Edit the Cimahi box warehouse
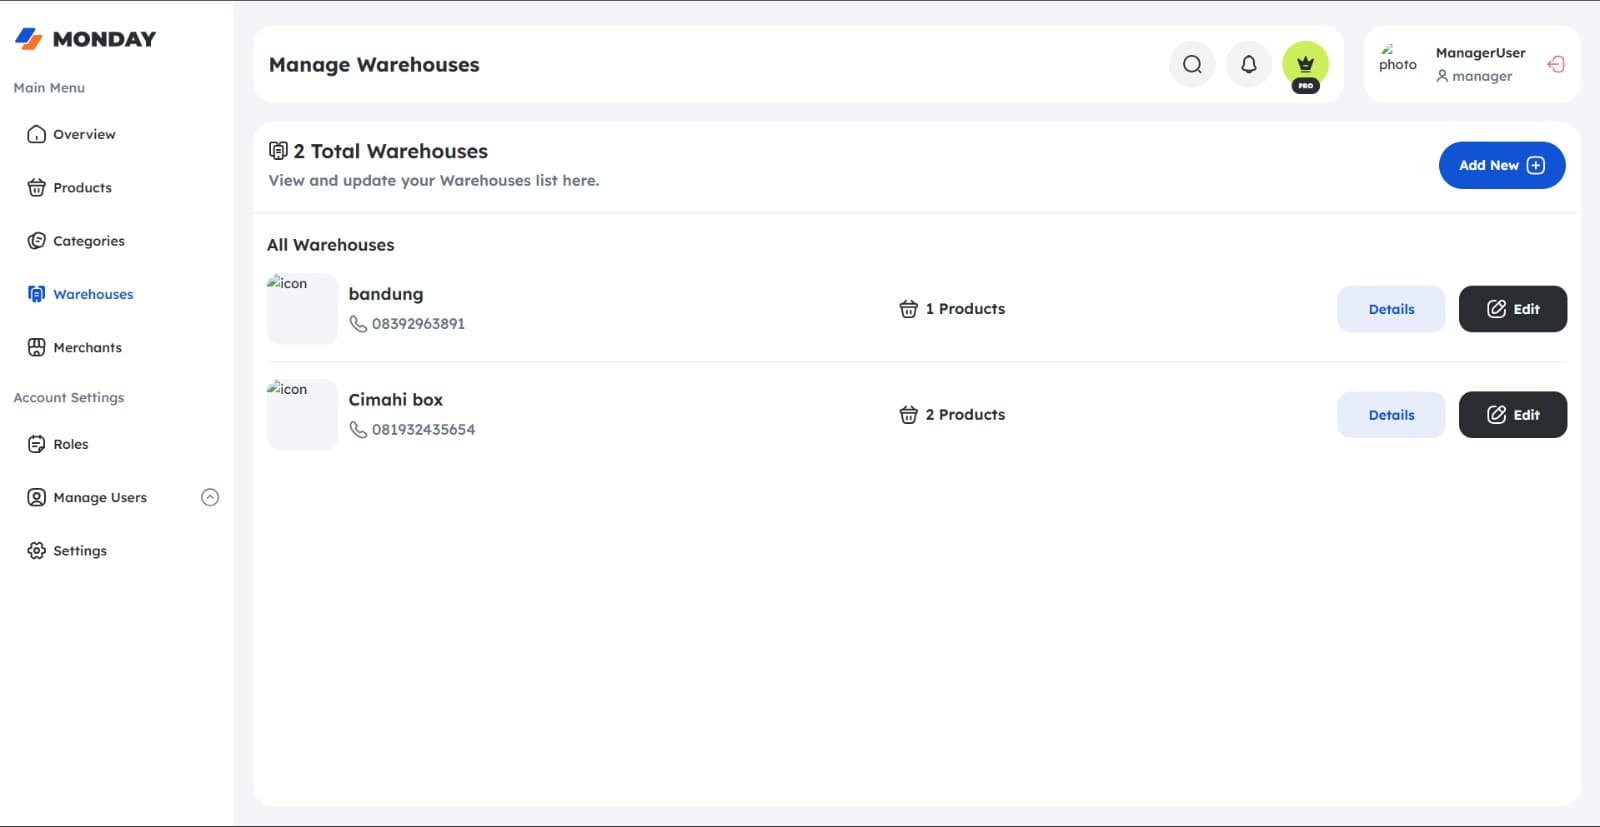The width and height of the screenshot is (1600, 827). (1513, 415)
